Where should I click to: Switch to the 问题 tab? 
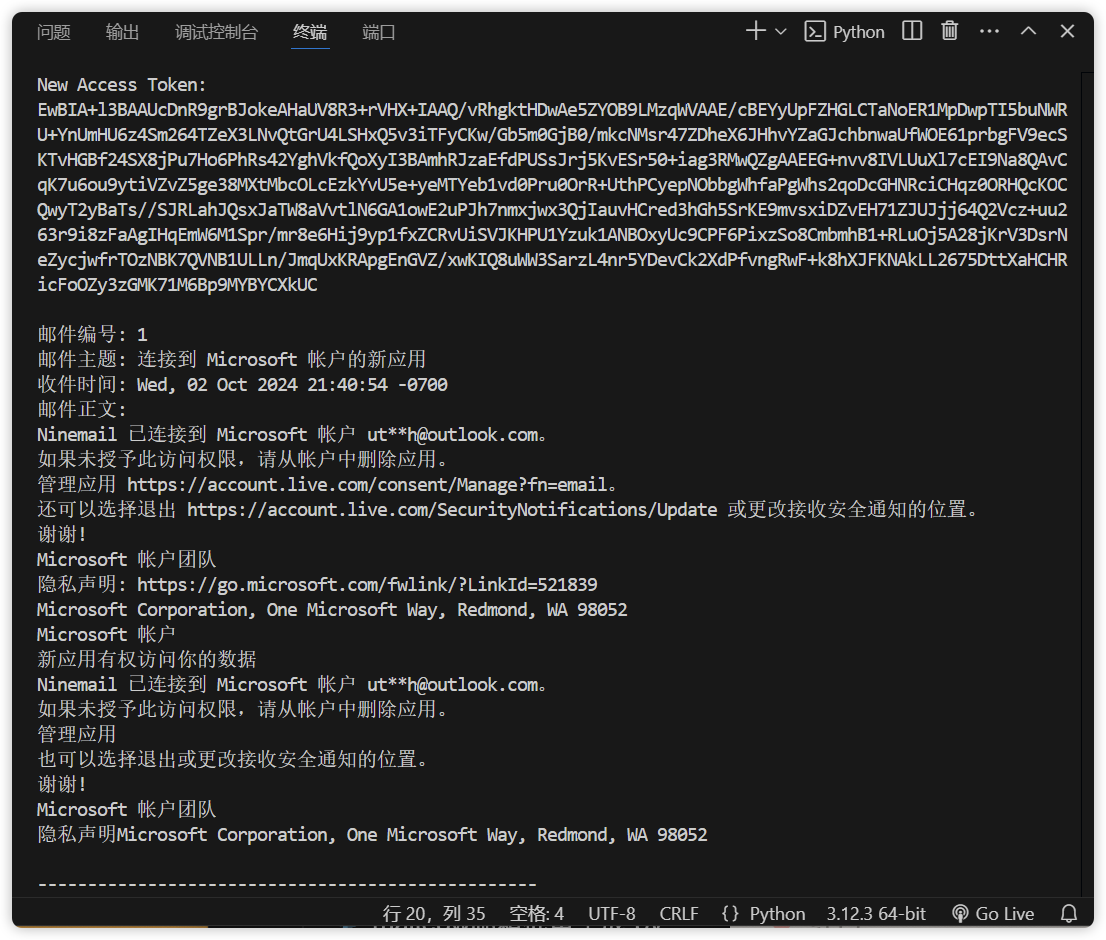(x=54, y=32)
